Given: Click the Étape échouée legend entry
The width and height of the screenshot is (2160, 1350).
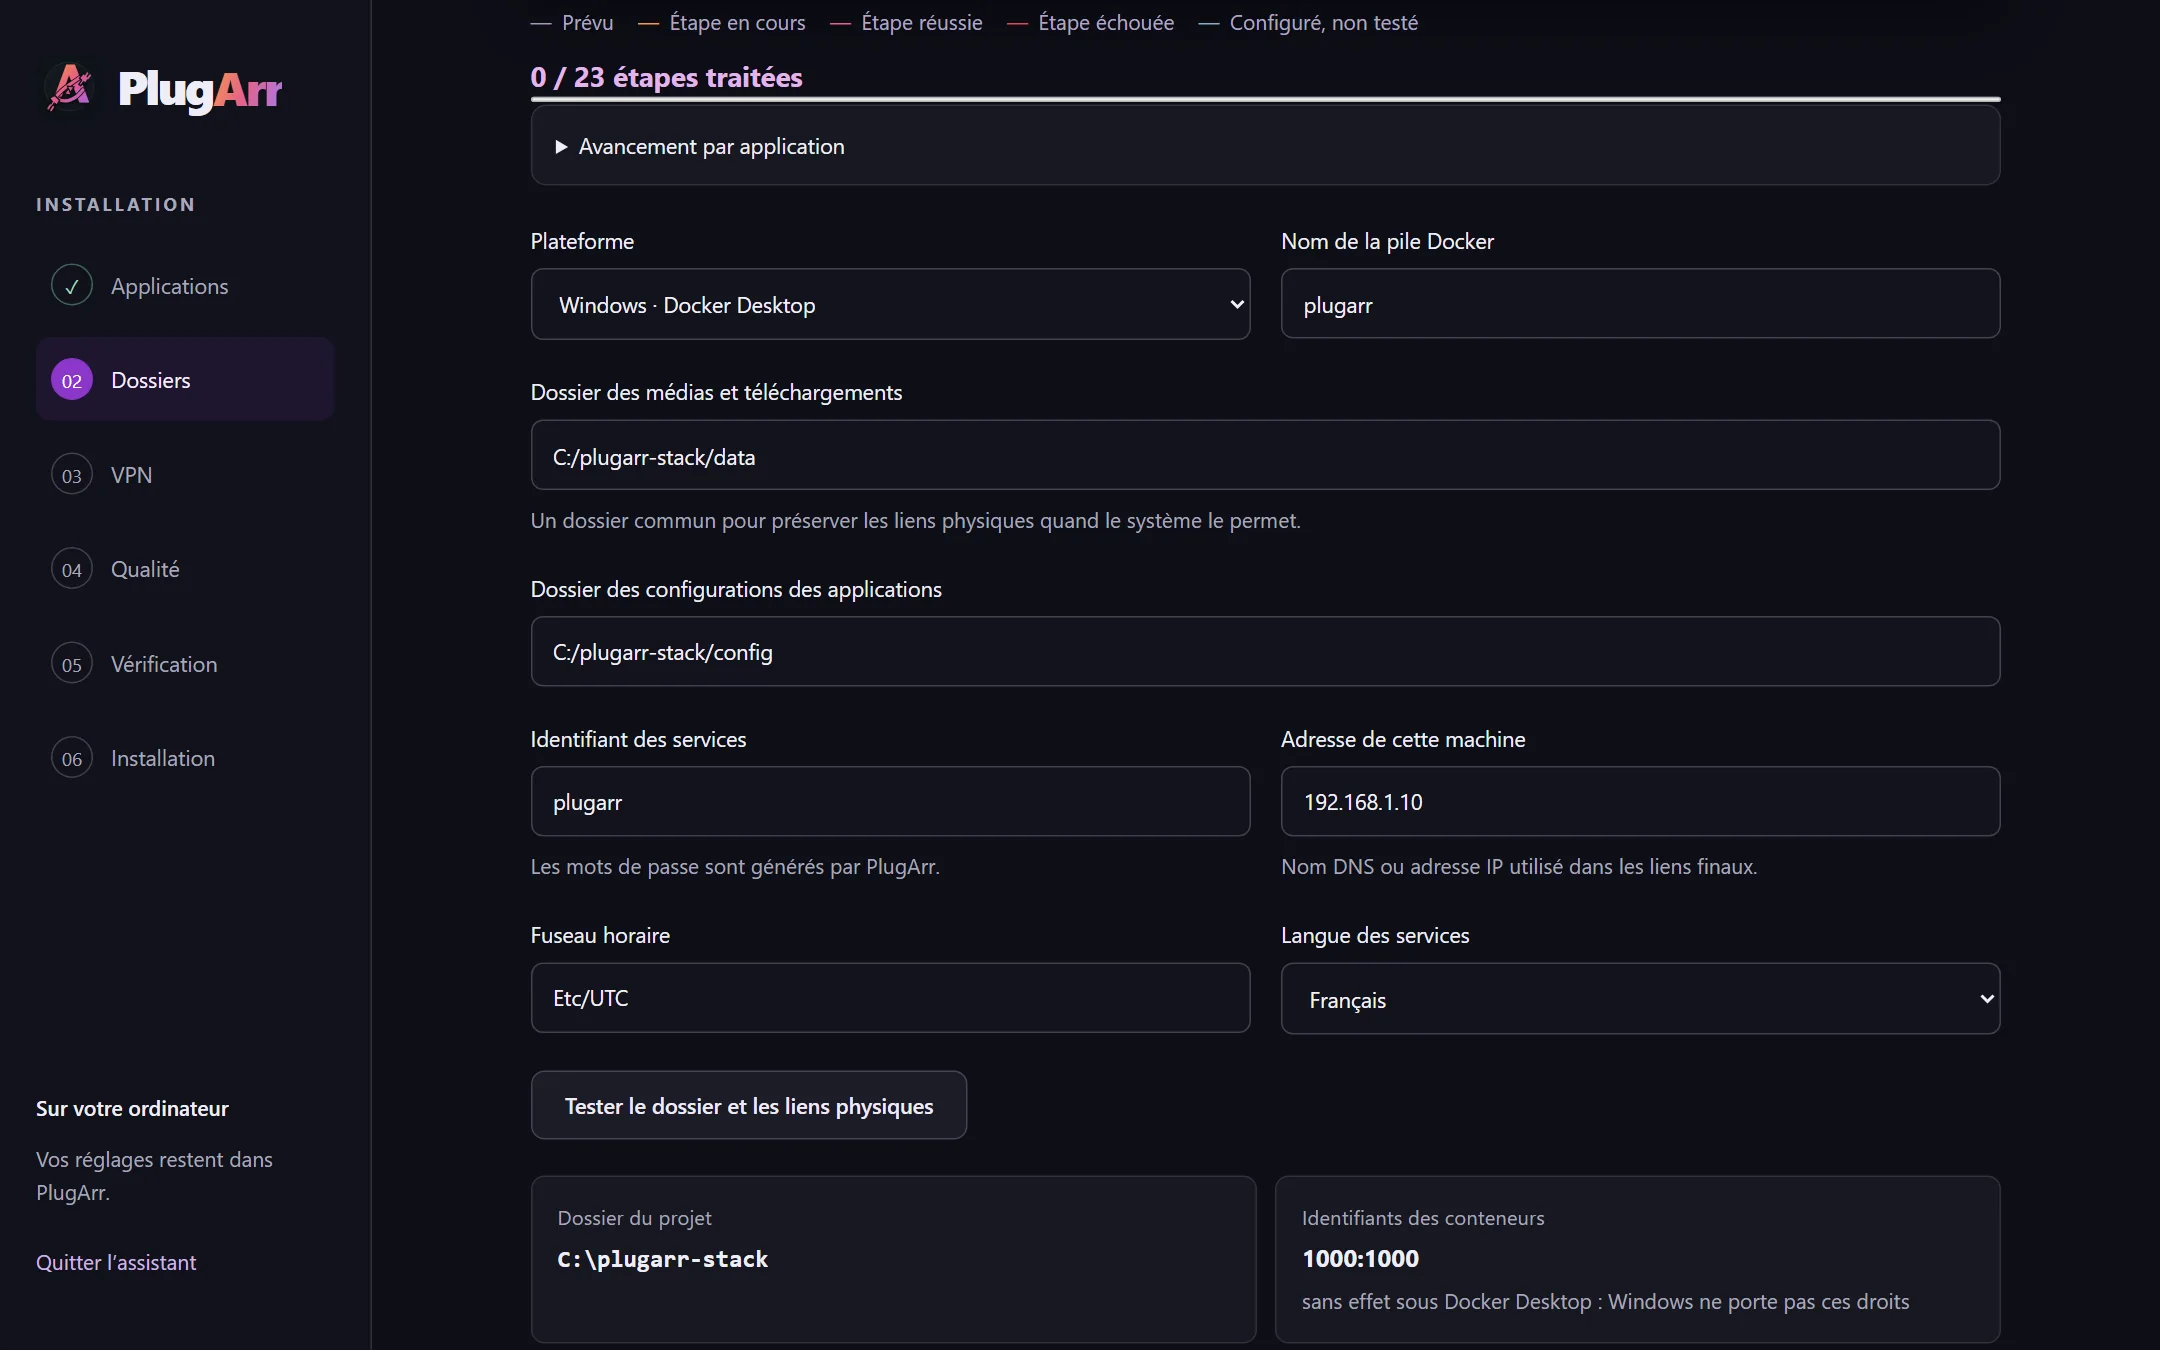Looking at the screenshot, I should pyautogui.click(x=1090, y=22).
